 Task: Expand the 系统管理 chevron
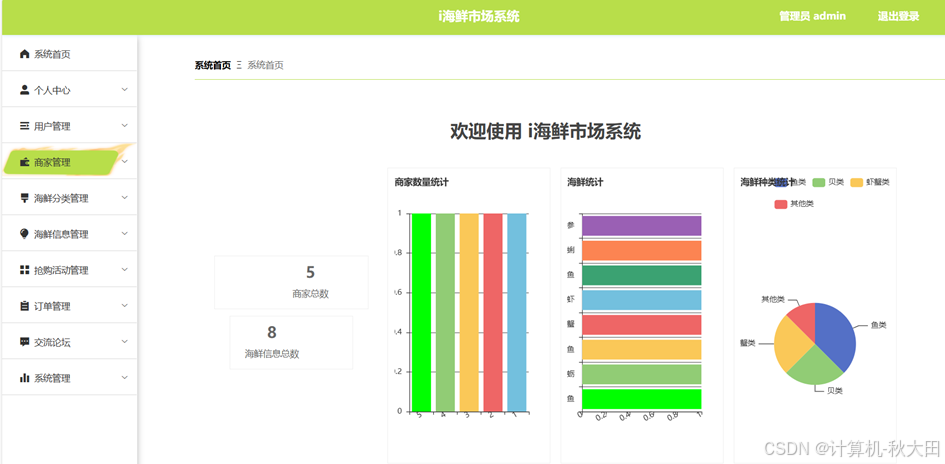click(125, 377)
